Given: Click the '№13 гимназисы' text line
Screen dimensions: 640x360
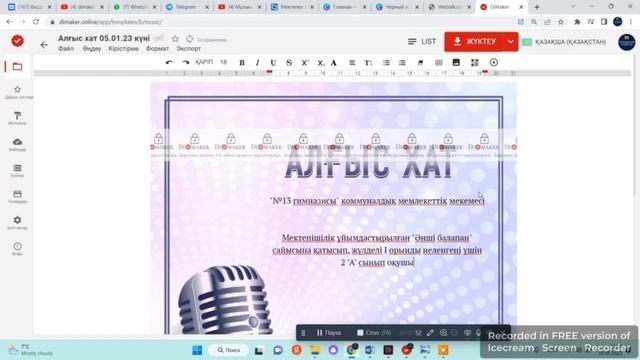Looking at the screenshot, I should click(x=377, y=201).
